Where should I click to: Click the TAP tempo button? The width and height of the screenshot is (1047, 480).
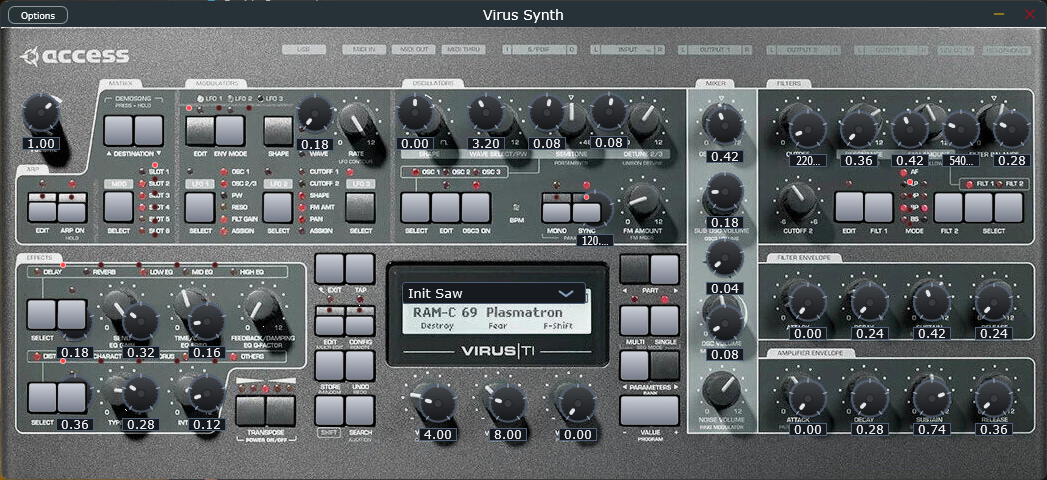[359, 268]
